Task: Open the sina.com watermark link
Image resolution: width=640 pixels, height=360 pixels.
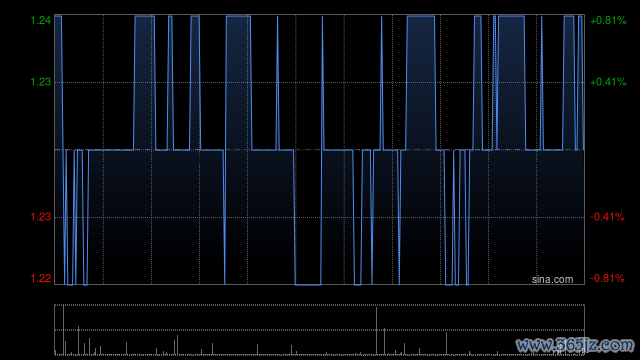Action: (x=552, y=280)
